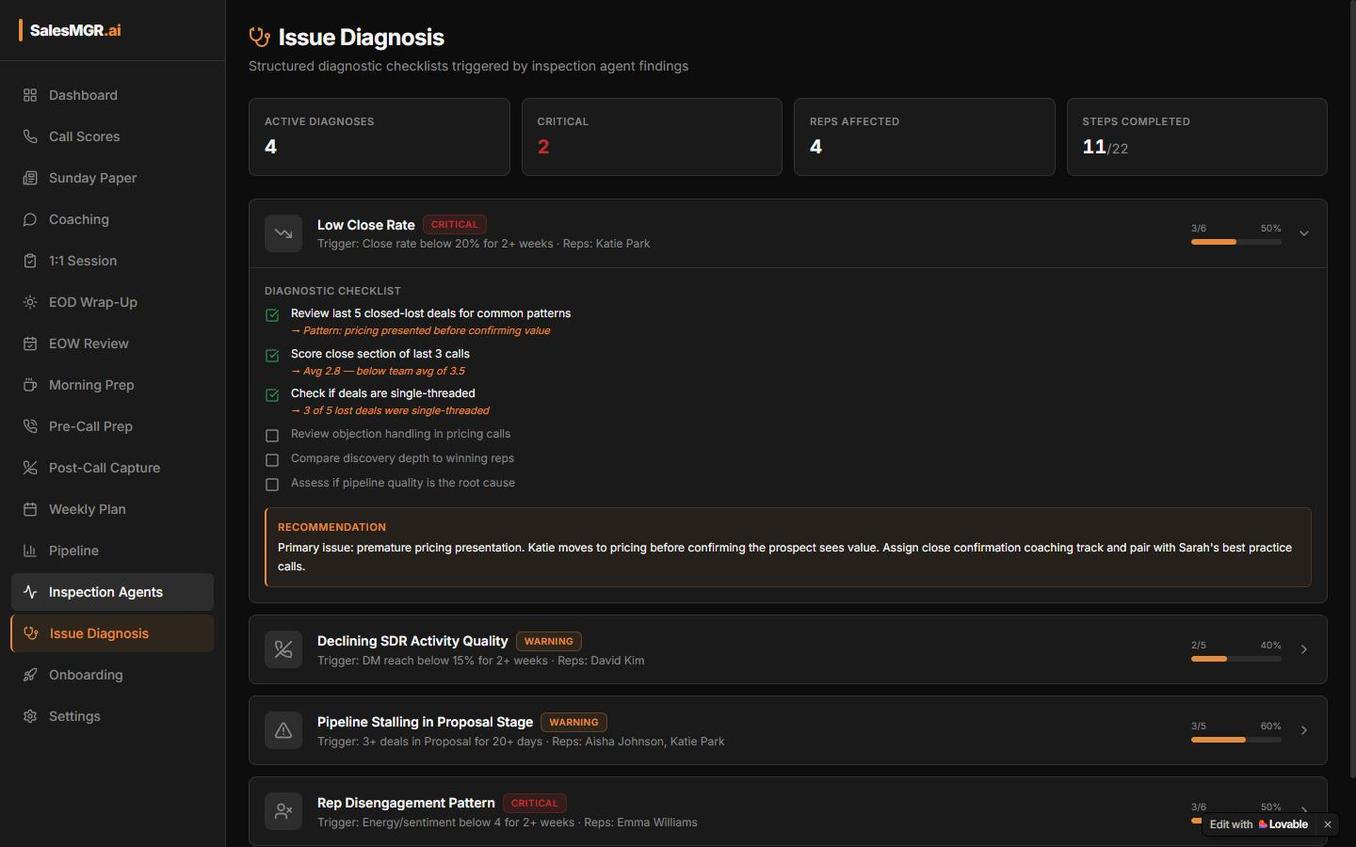Viewport: 1356px width, 847px height.
Task: Click the RECOMMENDATION heading text
Action: click(332, 527)
